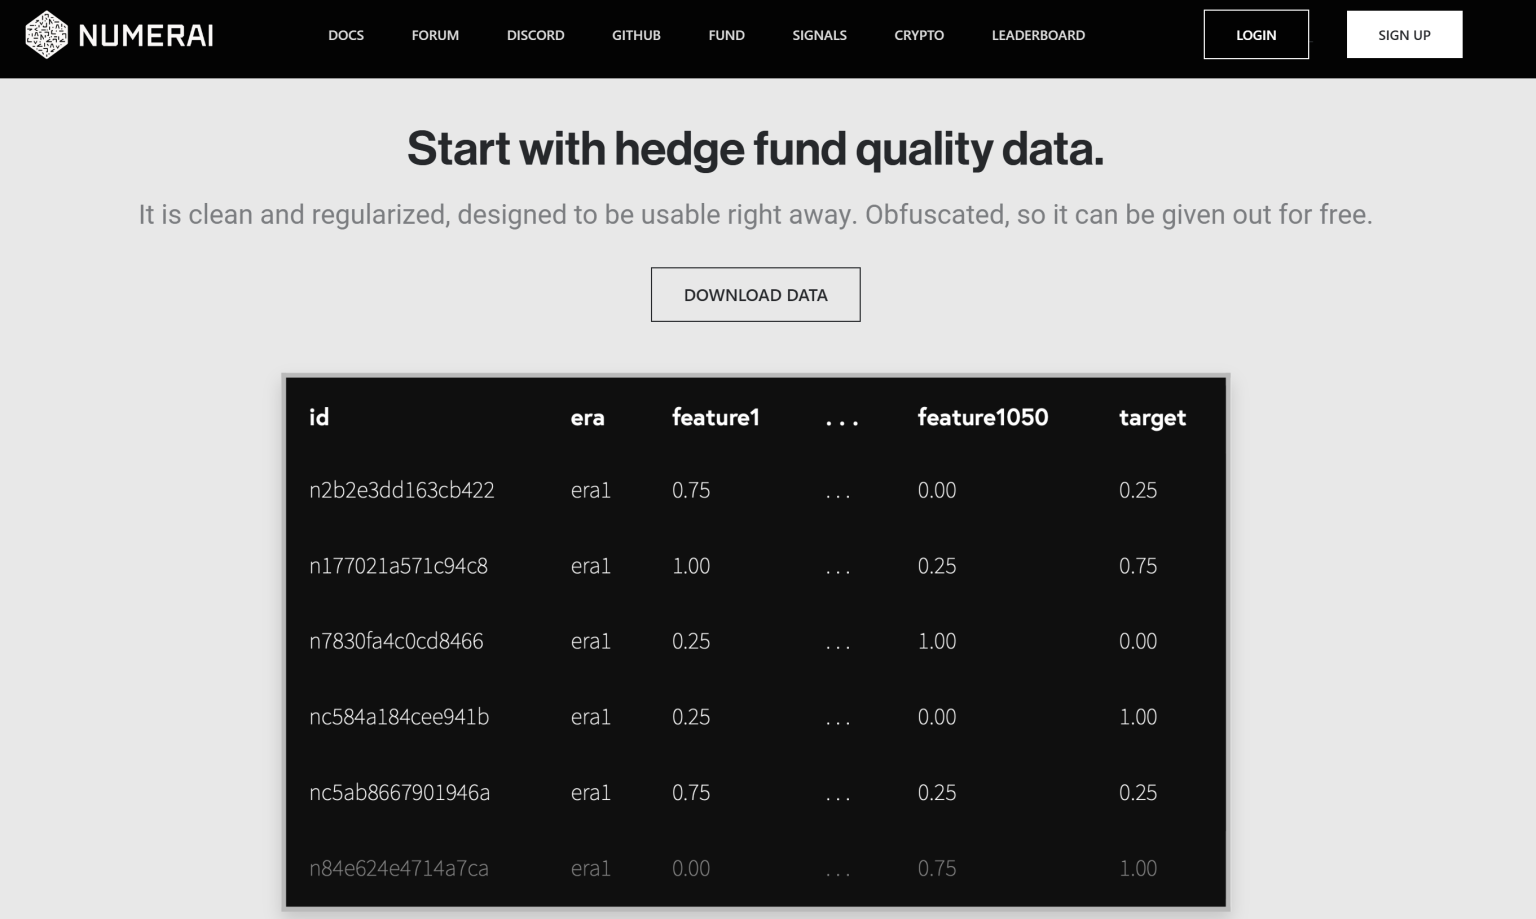
Task: Click the feature1050 column header
Action: click(x=983, y=418)
